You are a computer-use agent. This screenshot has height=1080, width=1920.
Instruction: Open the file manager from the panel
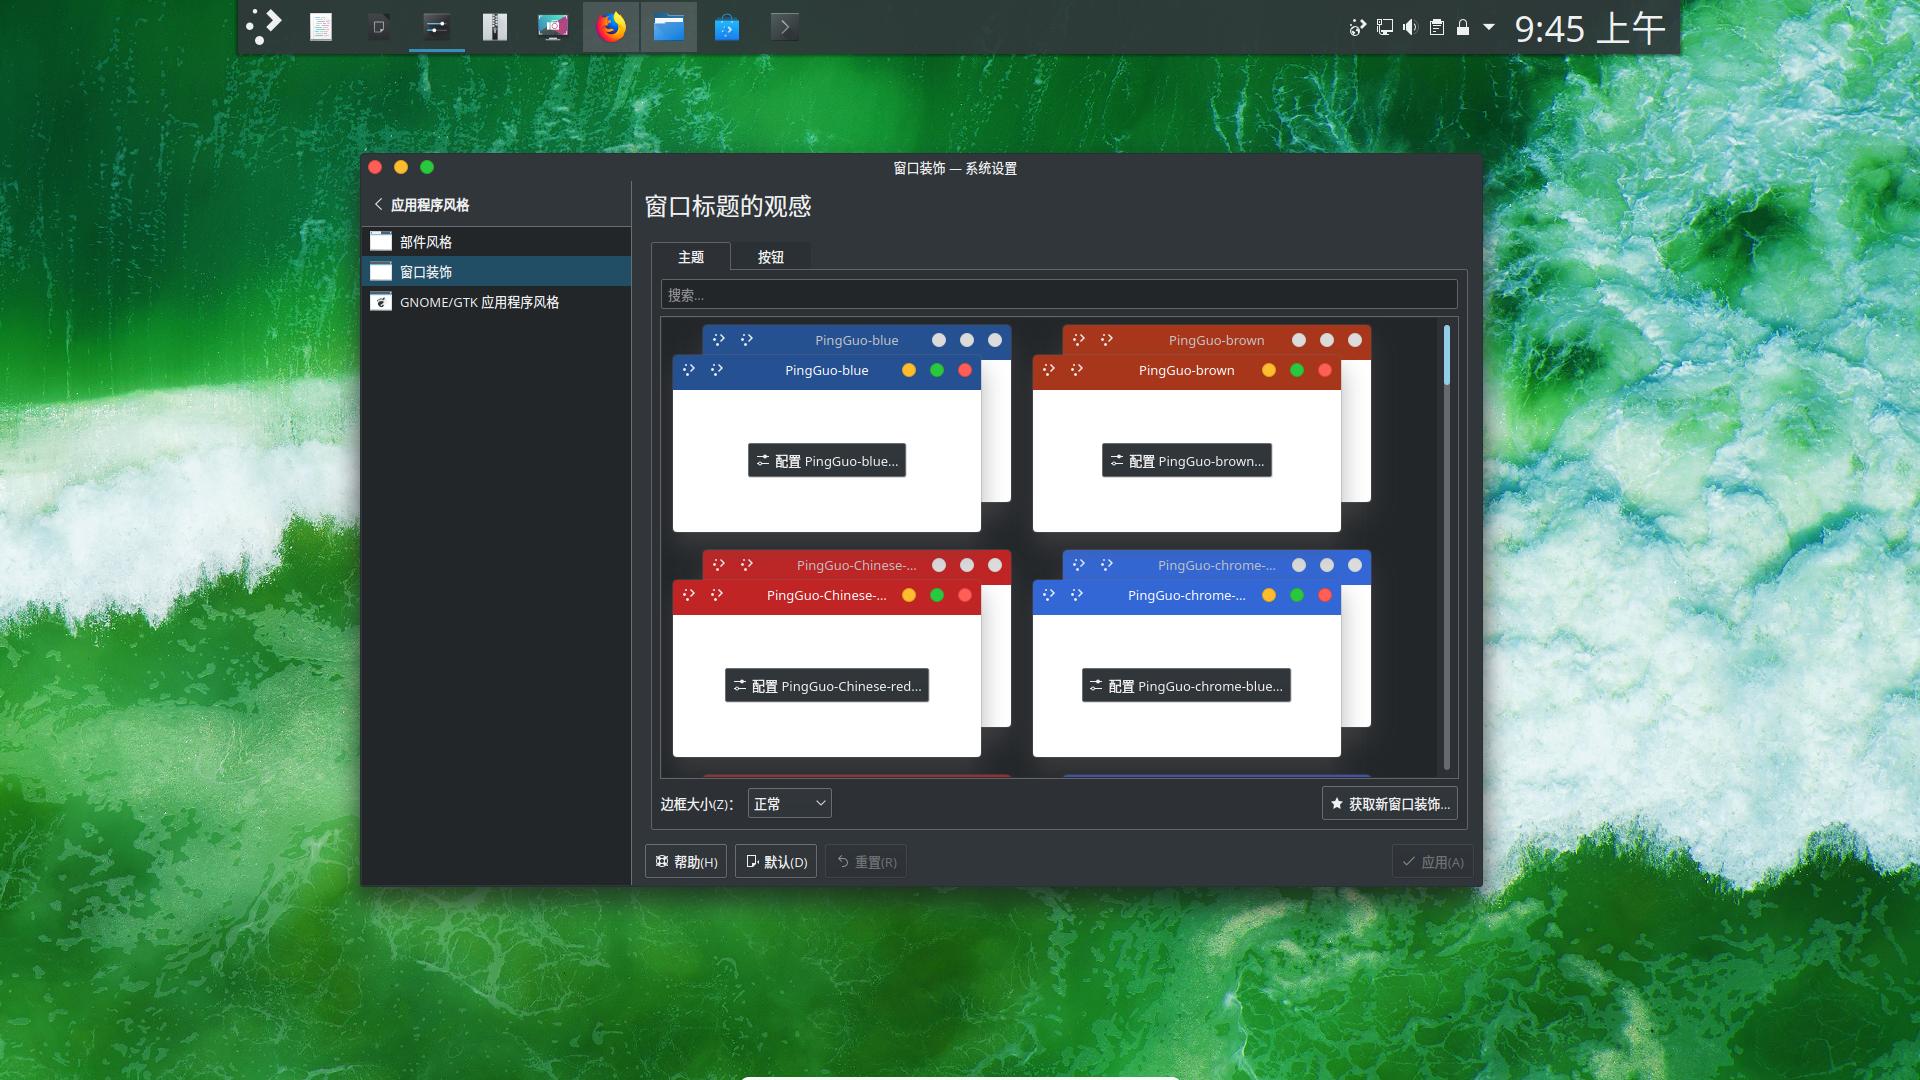pos(669,27)
